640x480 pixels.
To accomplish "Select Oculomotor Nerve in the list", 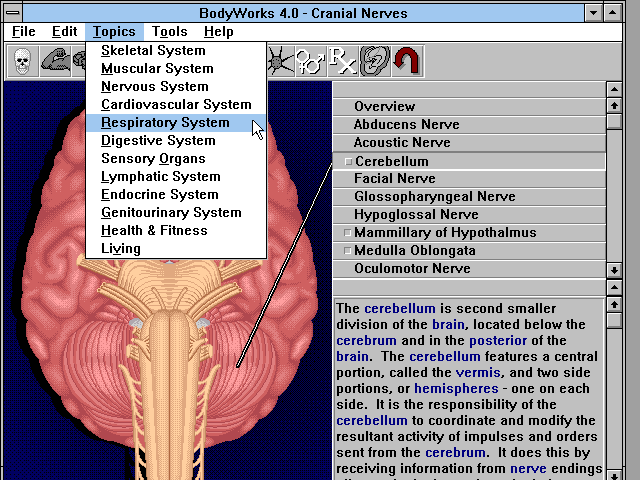I will tap(412, 269).
